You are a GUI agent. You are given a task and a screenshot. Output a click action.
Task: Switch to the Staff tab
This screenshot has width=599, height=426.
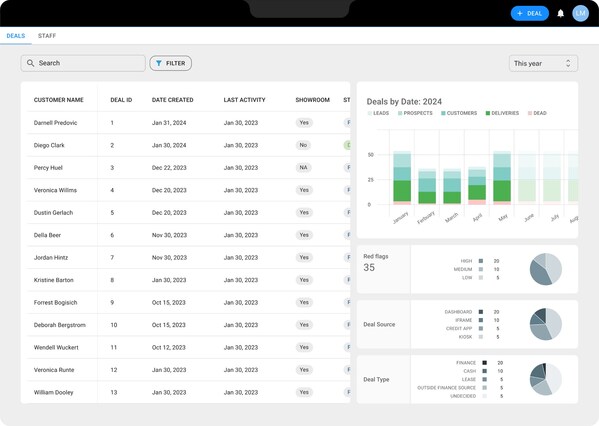pos(47,36)
